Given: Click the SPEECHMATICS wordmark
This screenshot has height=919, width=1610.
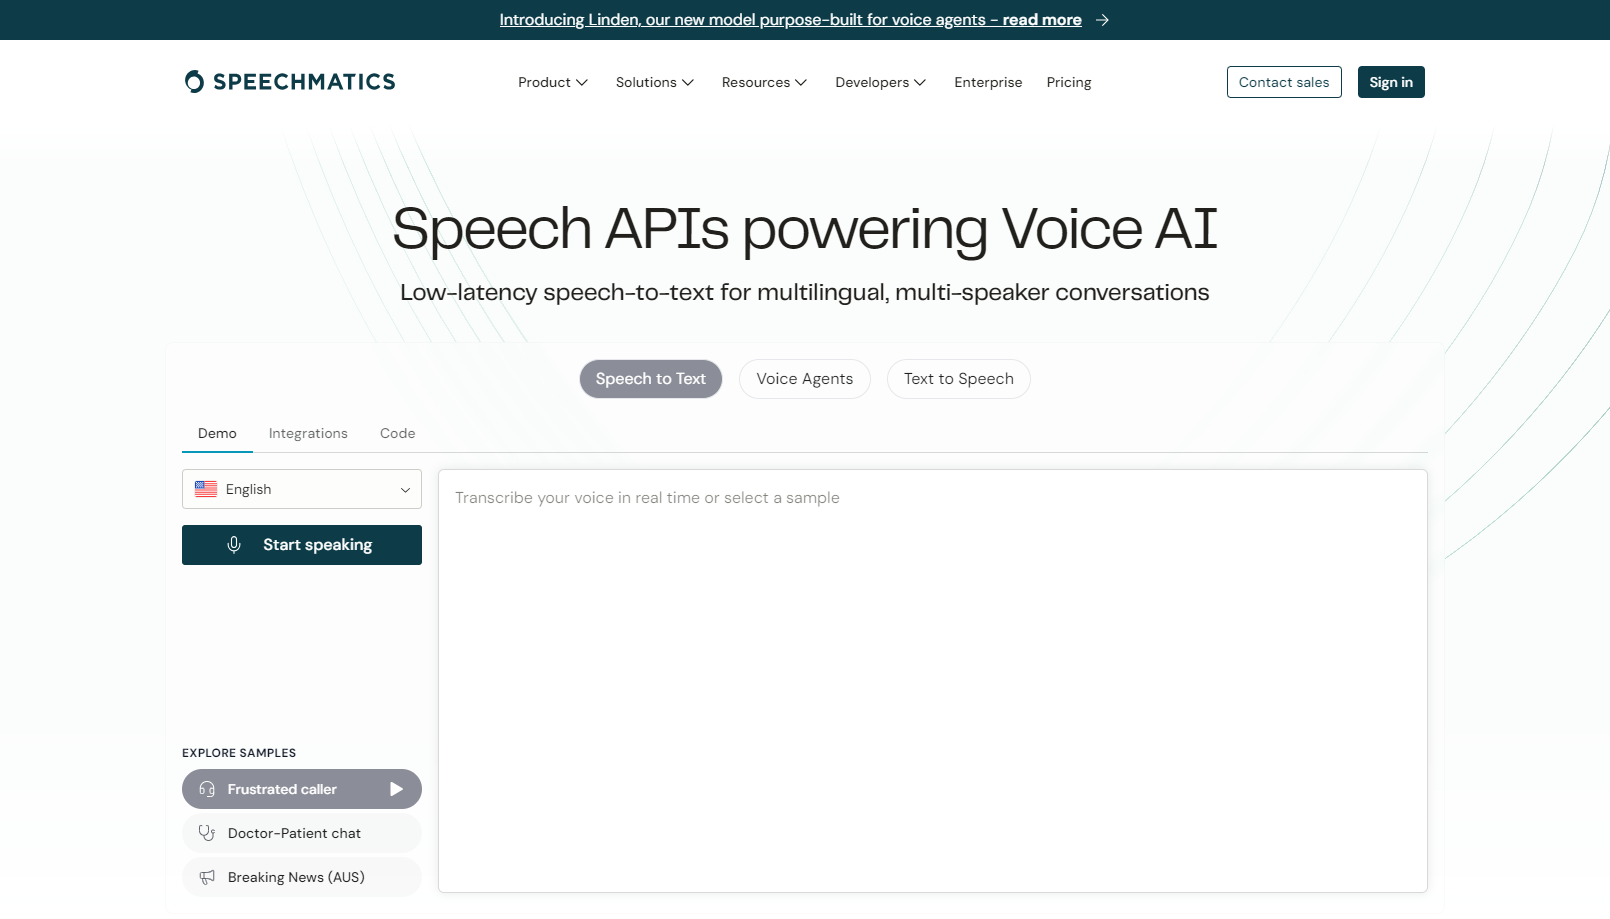Looking at the screenshot, I should click(x=304, y=82).
